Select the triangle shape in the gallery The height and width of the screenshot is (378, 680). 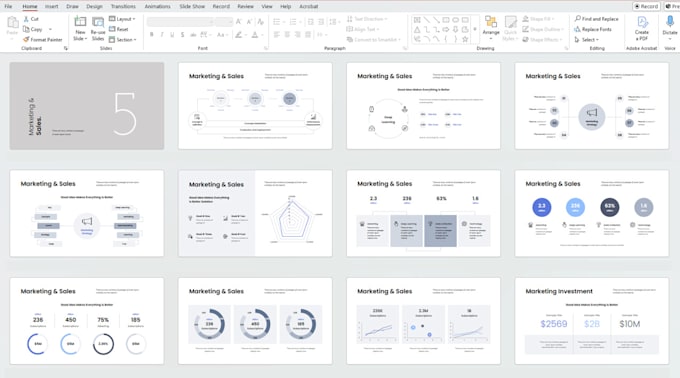click(417, 29)
